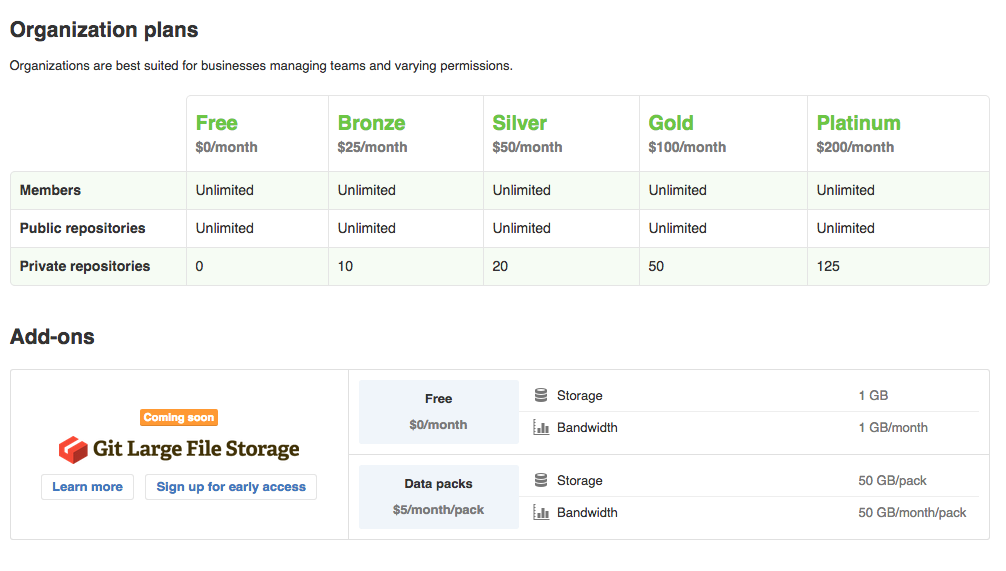Pick the Platinum plan heading
1006x571 pixels.
[x=858, y=123]
